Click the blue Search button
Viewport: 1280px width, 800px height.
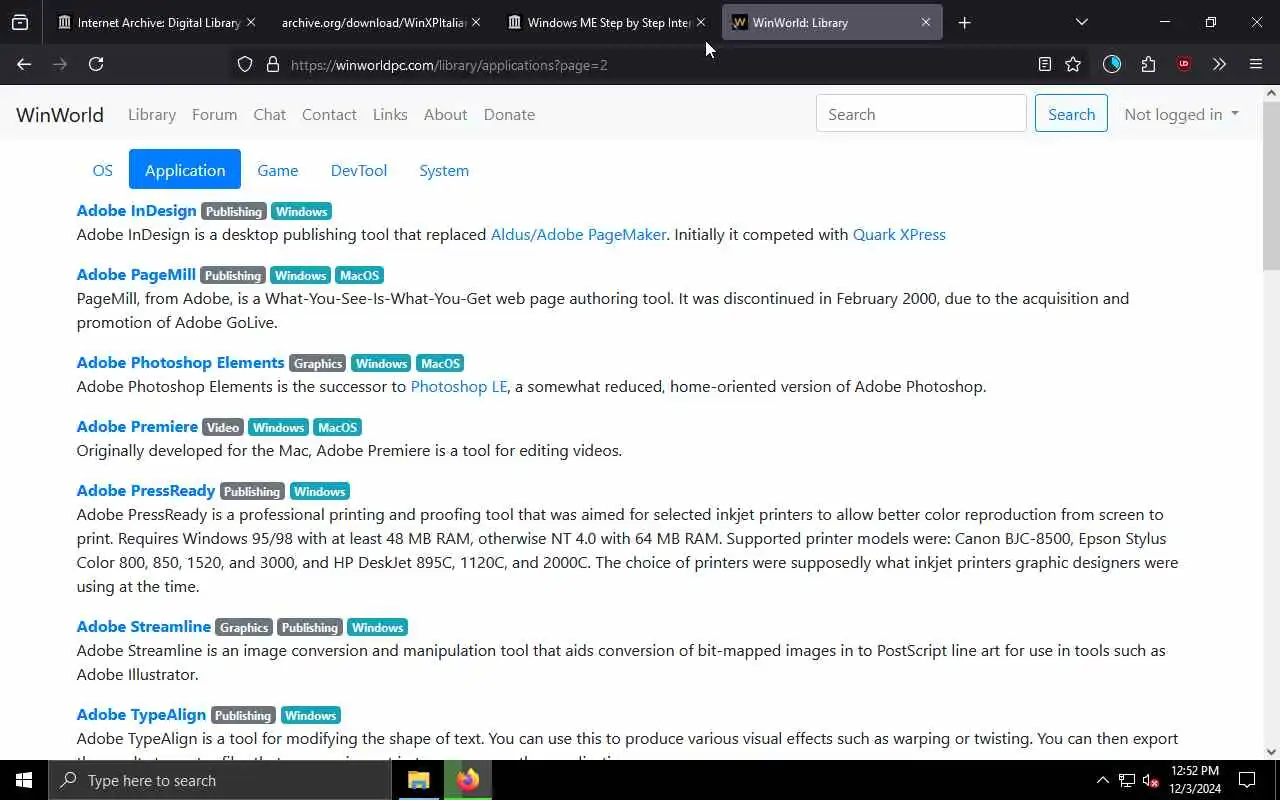click(1071, 114)
